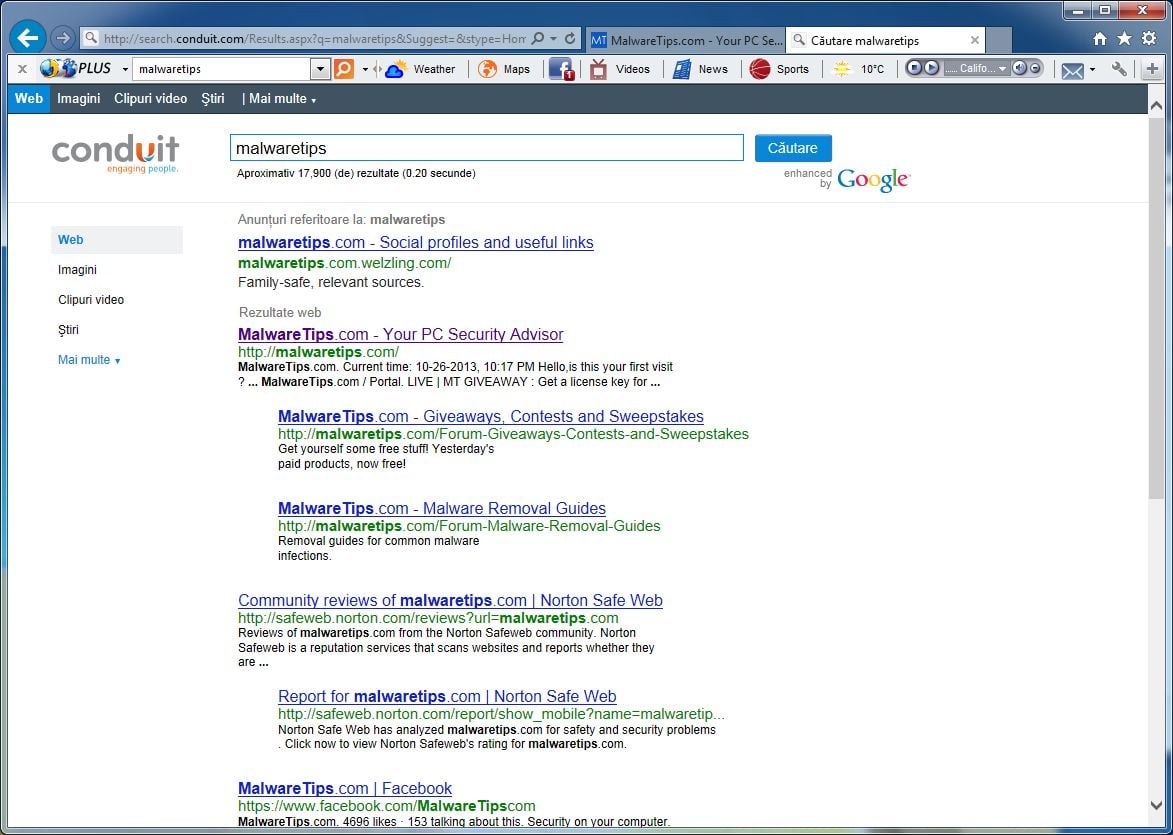Image resolution: width=1173 pixels, height=835 pixels.
Task: Open 'MalwareTips.com - Malware Removal Guides' link
Action: [442, 509]
